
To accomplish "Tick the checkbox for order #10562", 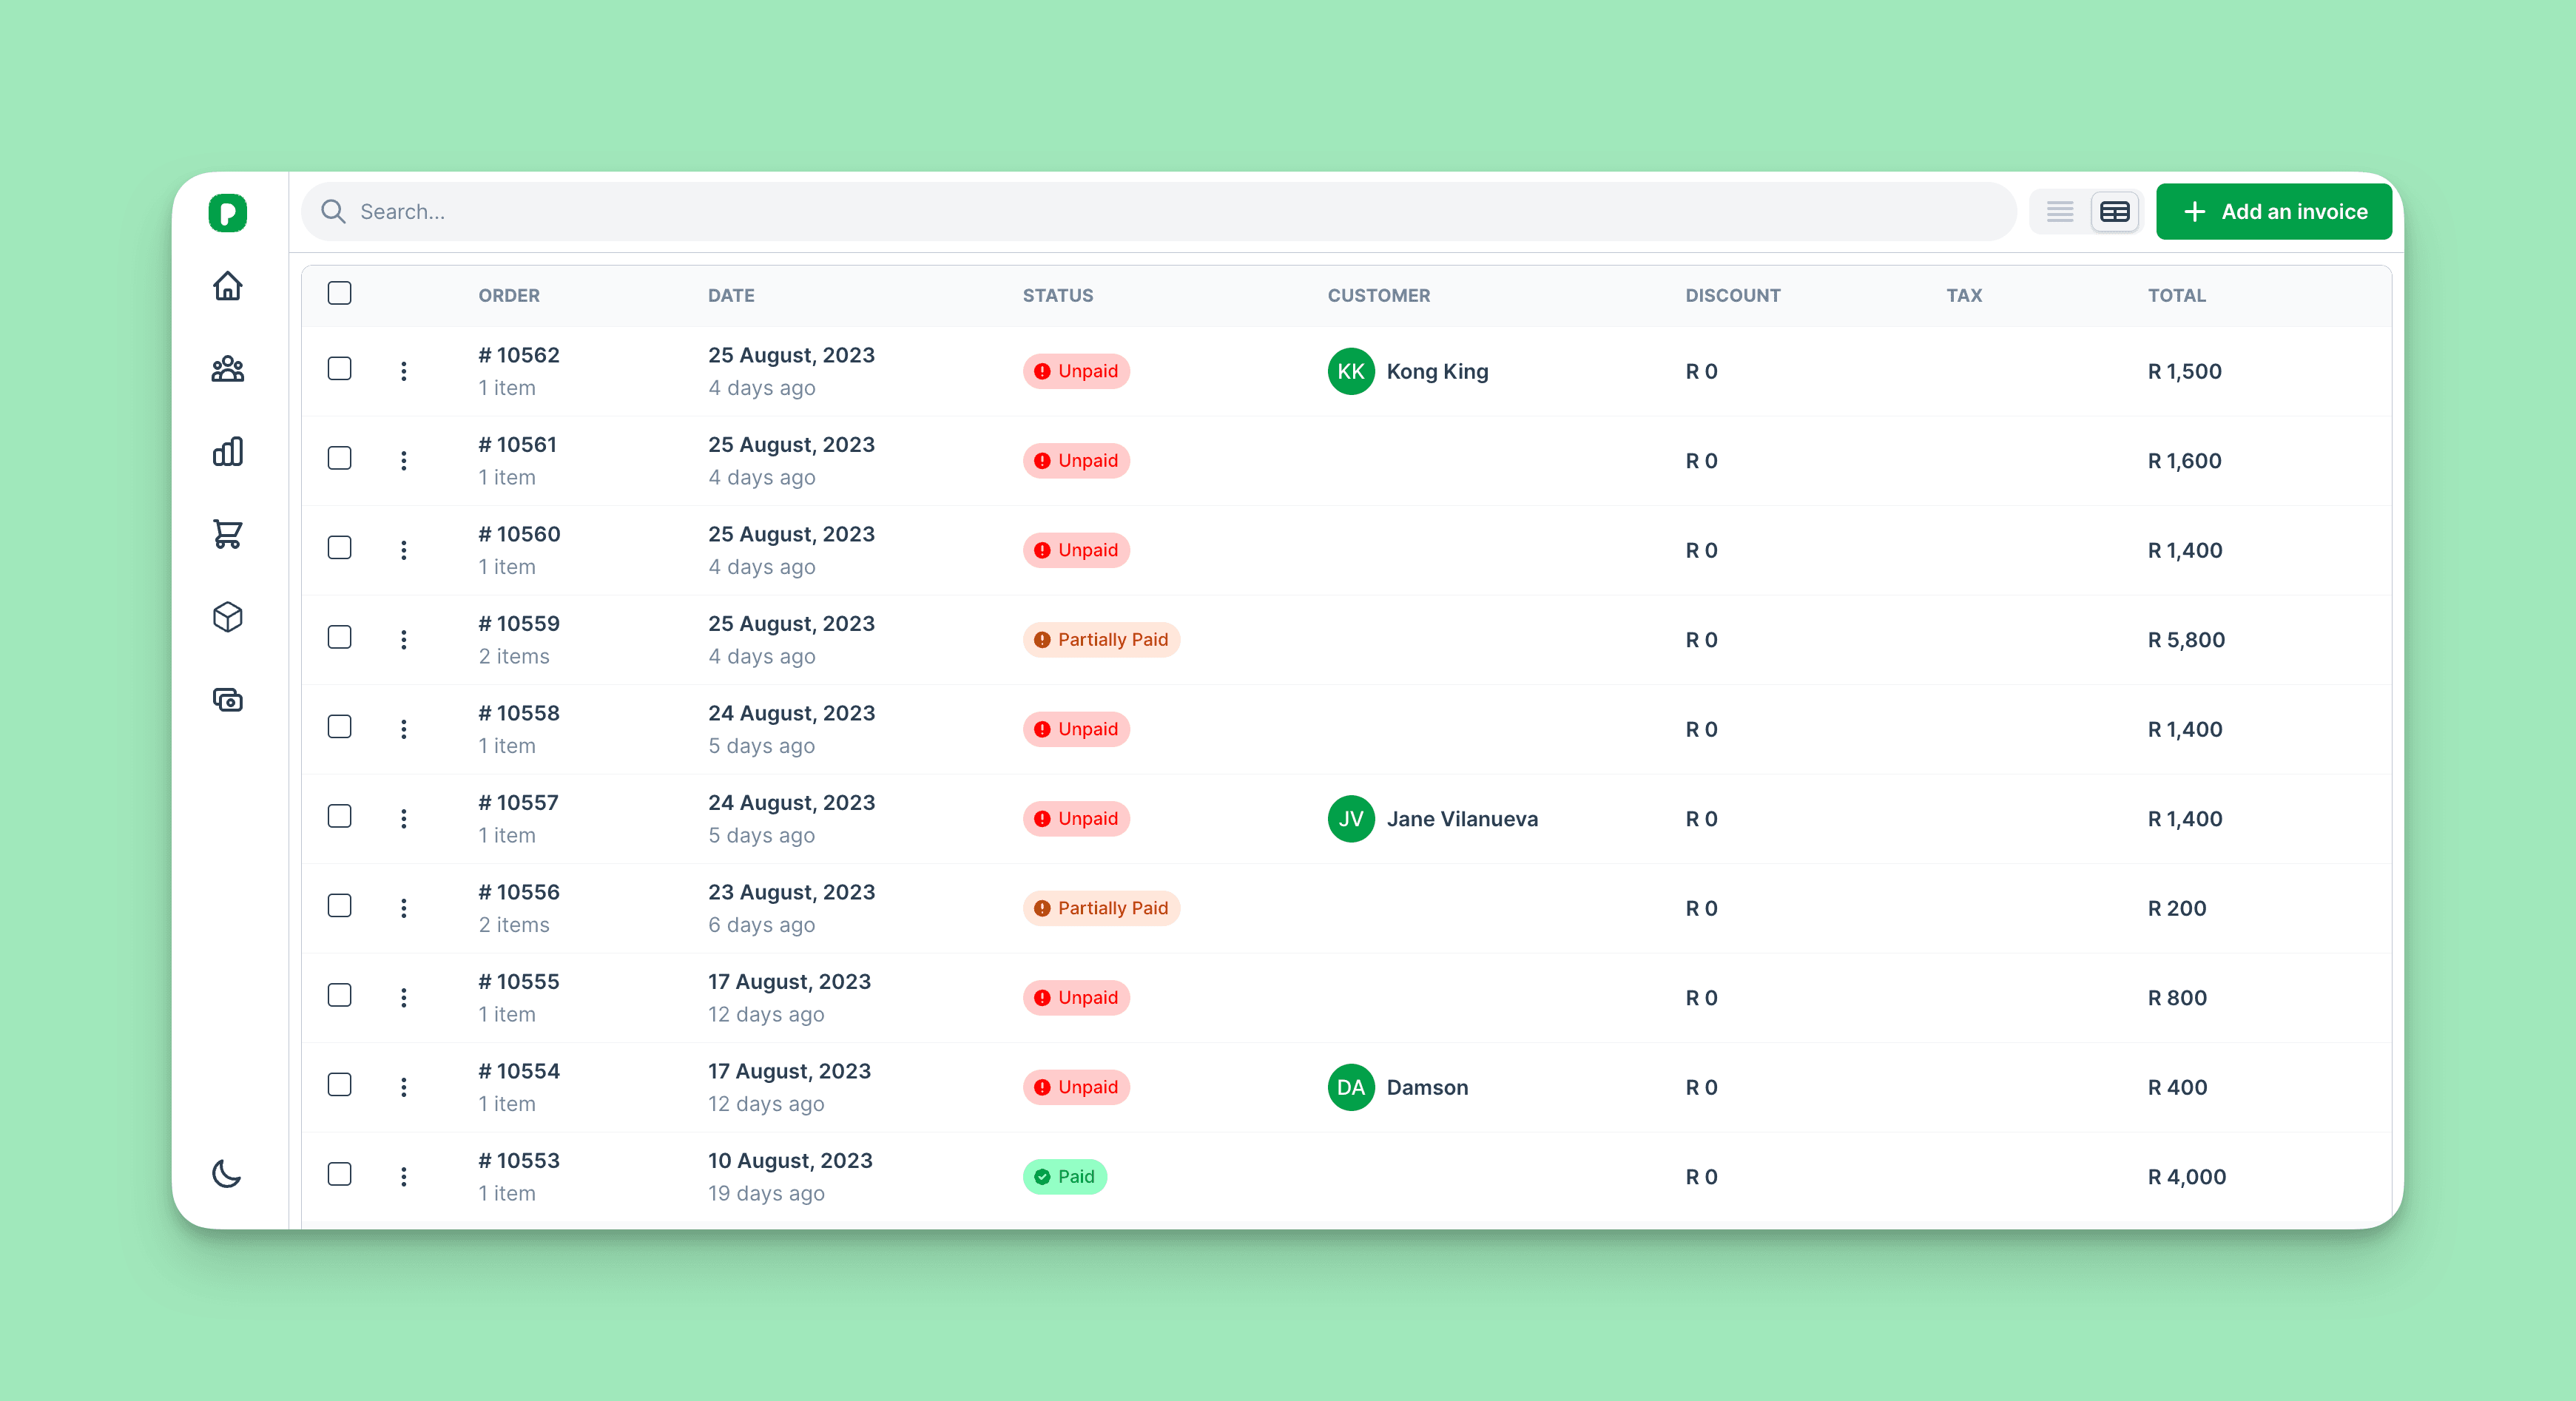I will 339,370.
